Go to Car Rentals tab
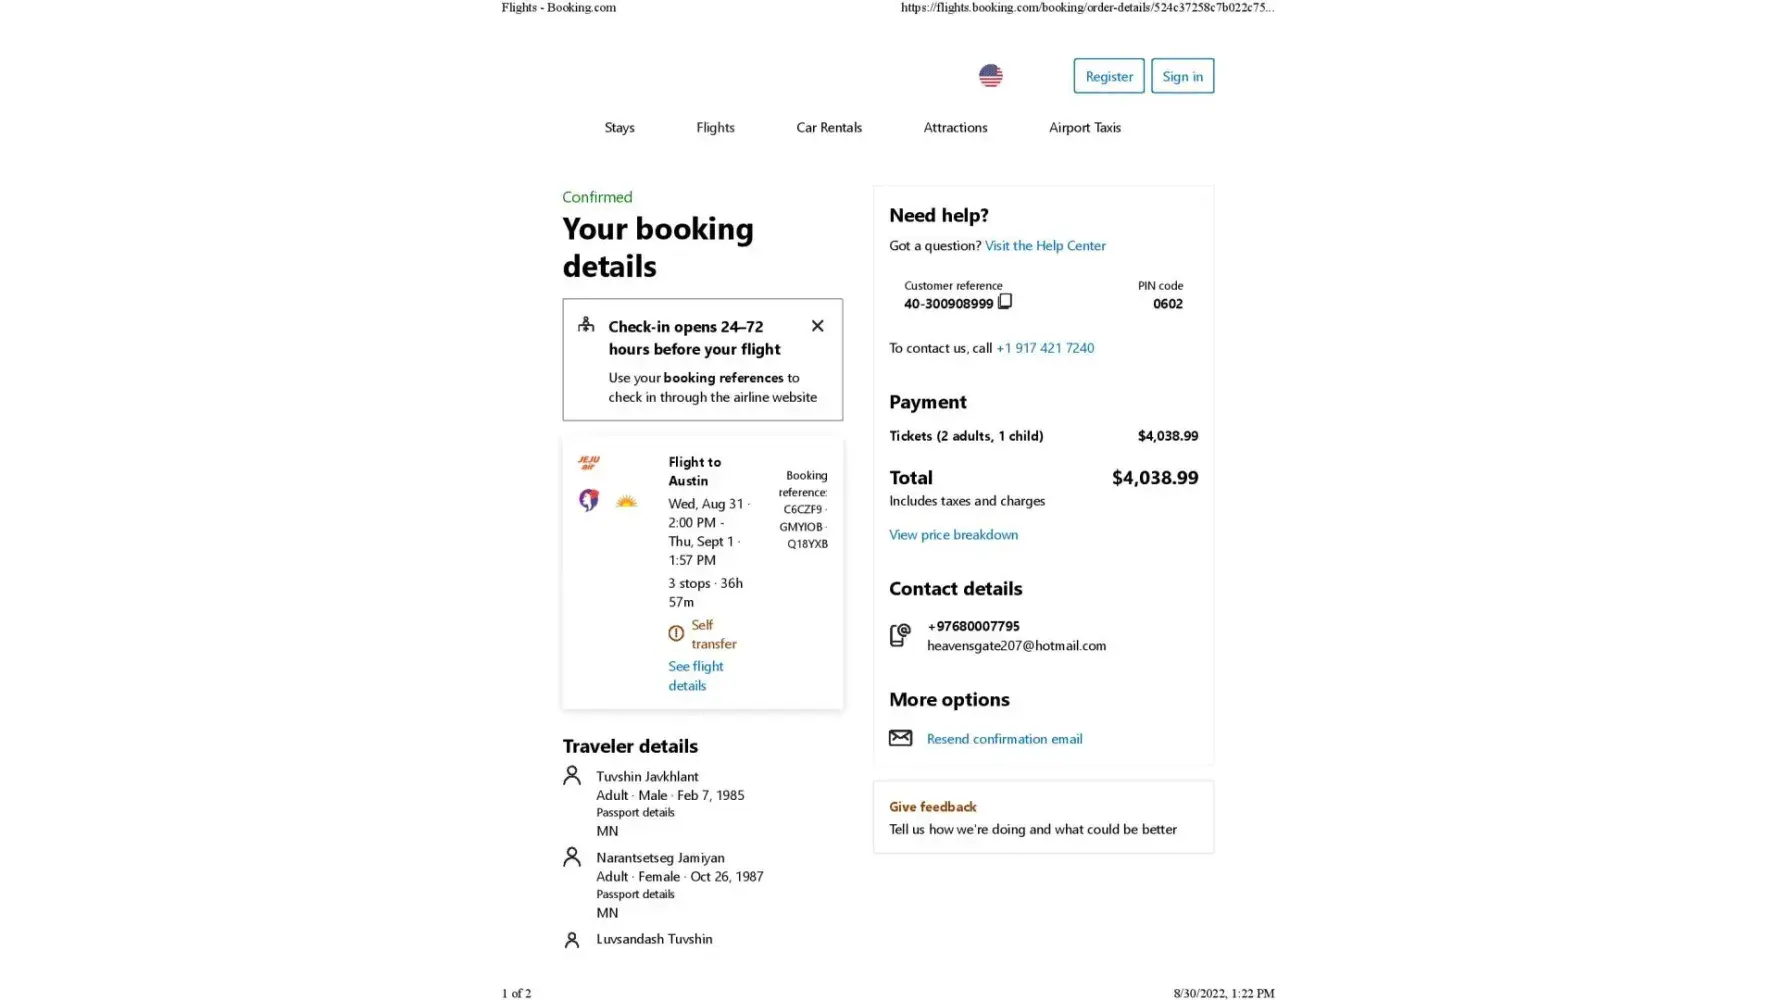1778x1000 pixels. pyautogui.click(x=828, y=127)
